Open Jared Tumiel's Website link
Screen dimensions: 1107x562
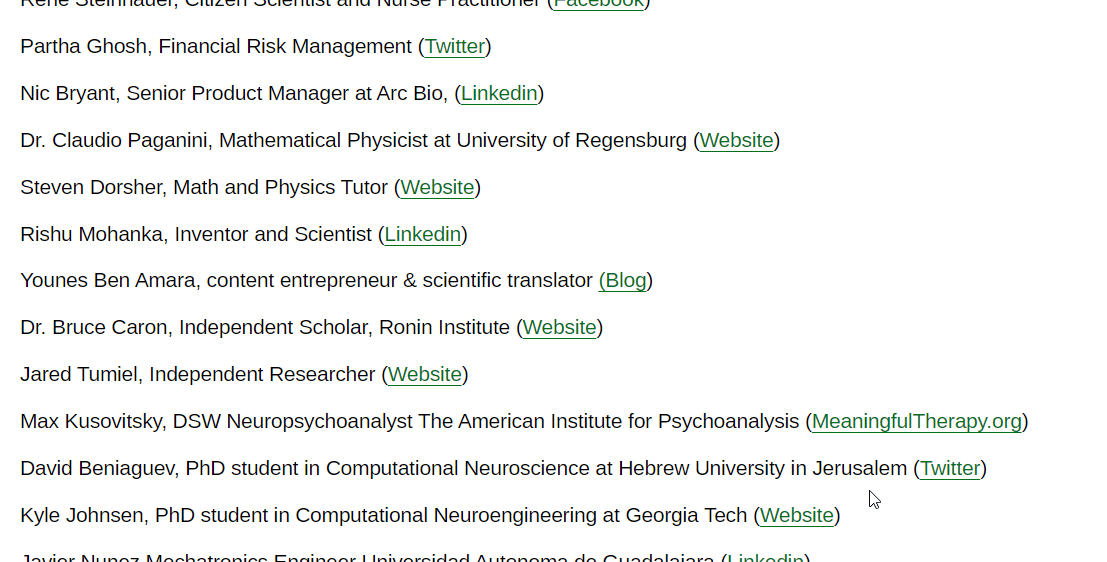point(425,375)
